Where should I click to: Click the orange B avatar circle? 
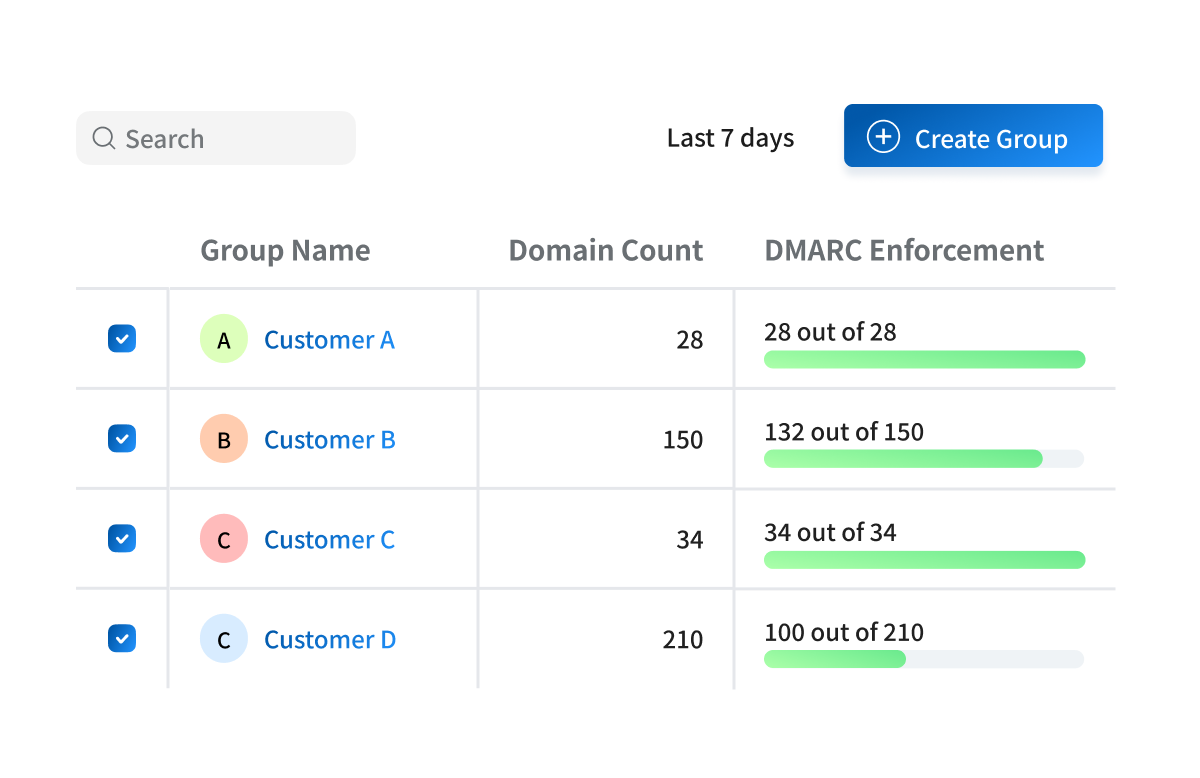click(x=223, y=439)
